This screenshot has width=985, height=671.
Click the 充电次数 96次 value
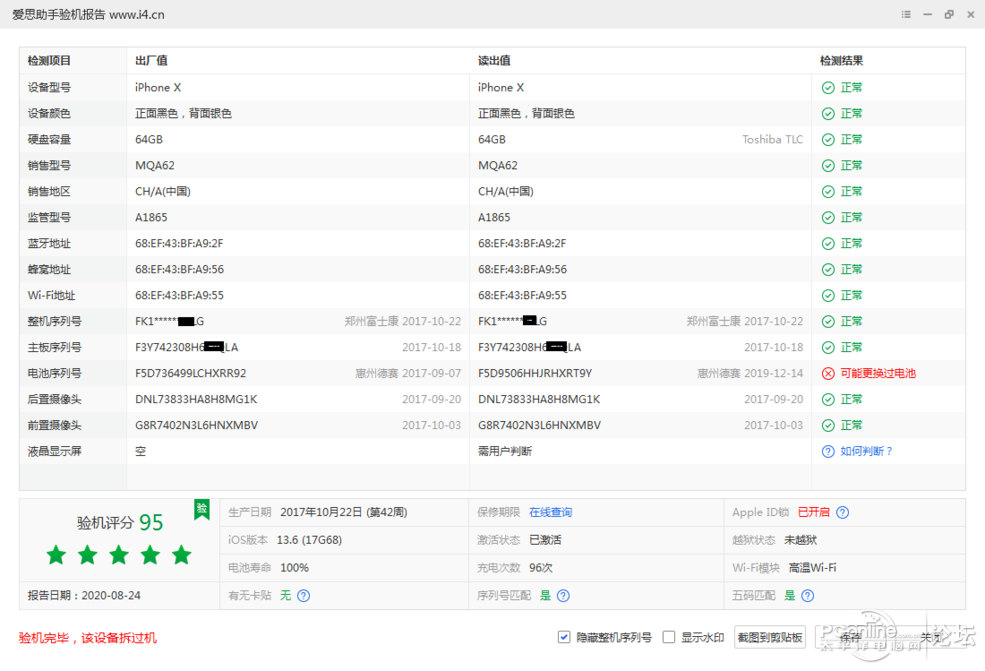(x=541, y=568)
